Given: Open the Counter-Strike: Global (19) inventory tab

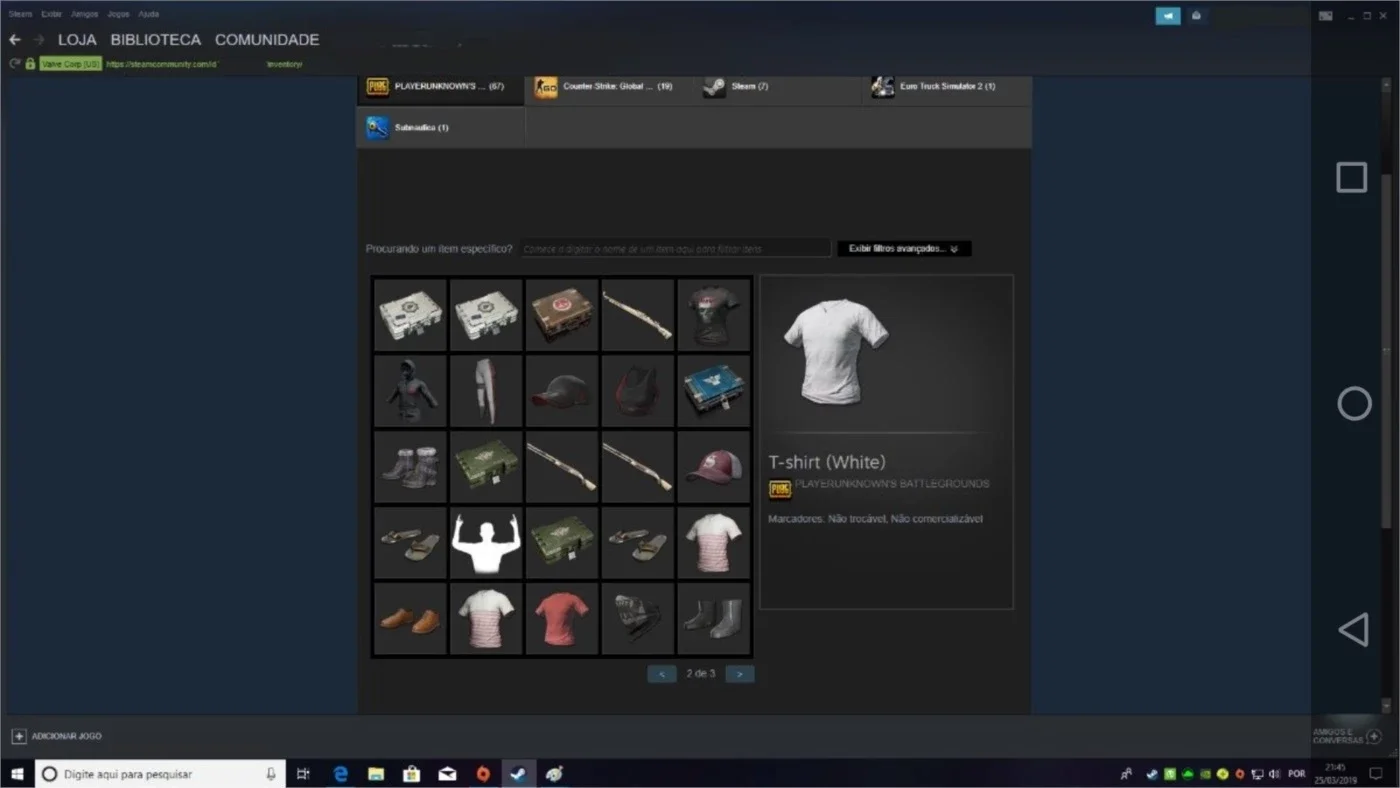Looking at the screenshot, I should coord(609,87).
